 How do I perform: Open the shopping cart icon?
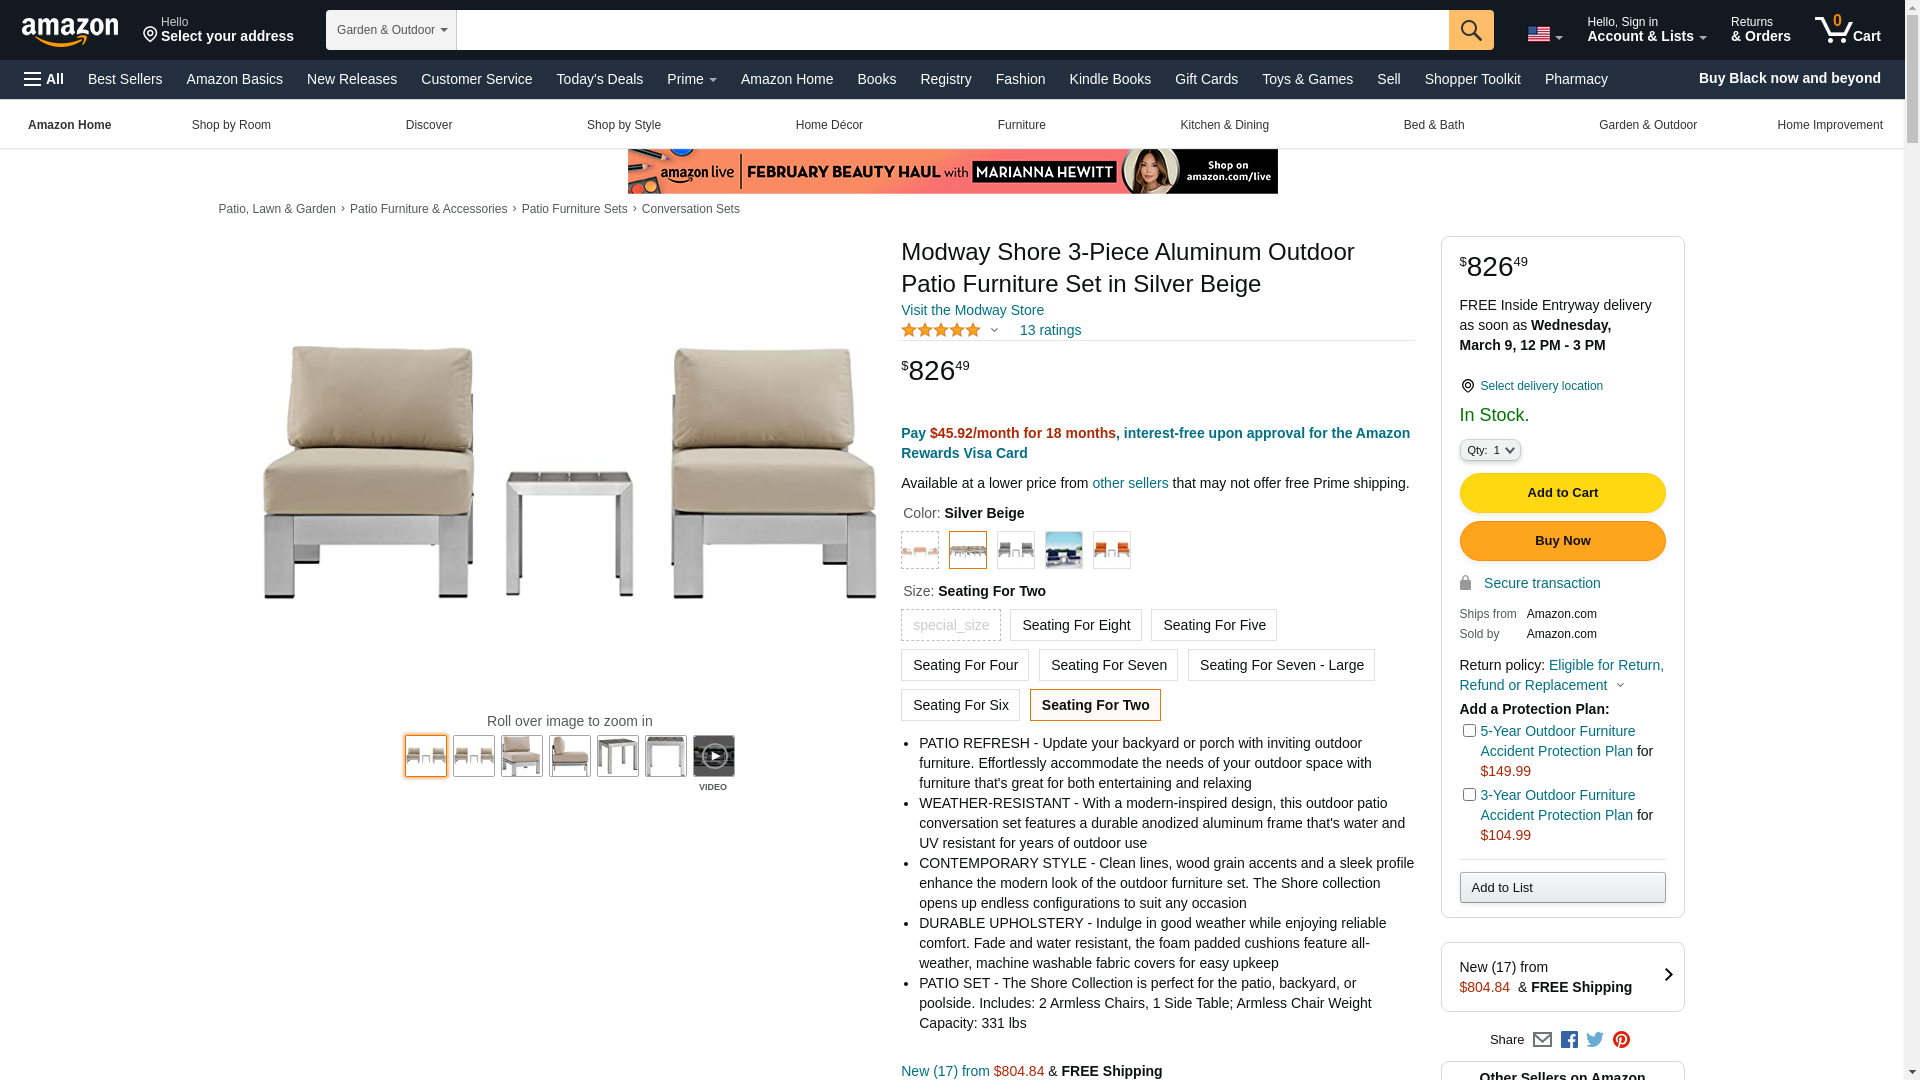tap(1848, 30)
